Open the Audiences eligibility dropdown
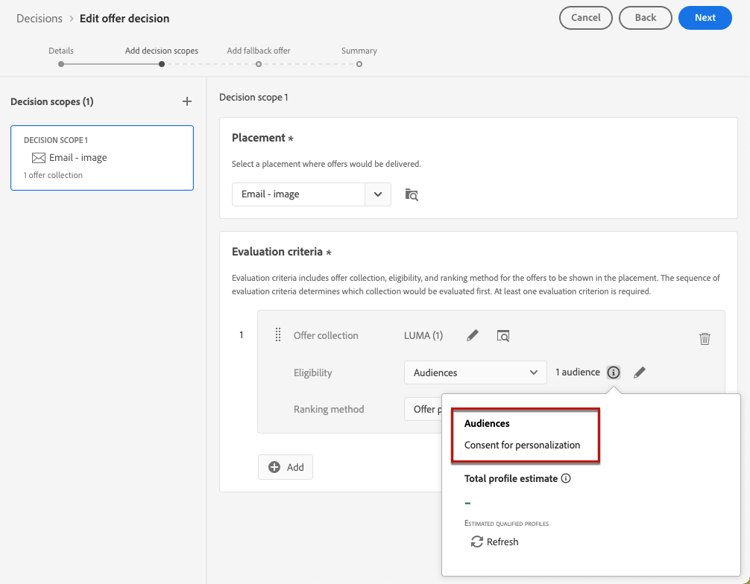The image size is (750, 584). [475, 372]
